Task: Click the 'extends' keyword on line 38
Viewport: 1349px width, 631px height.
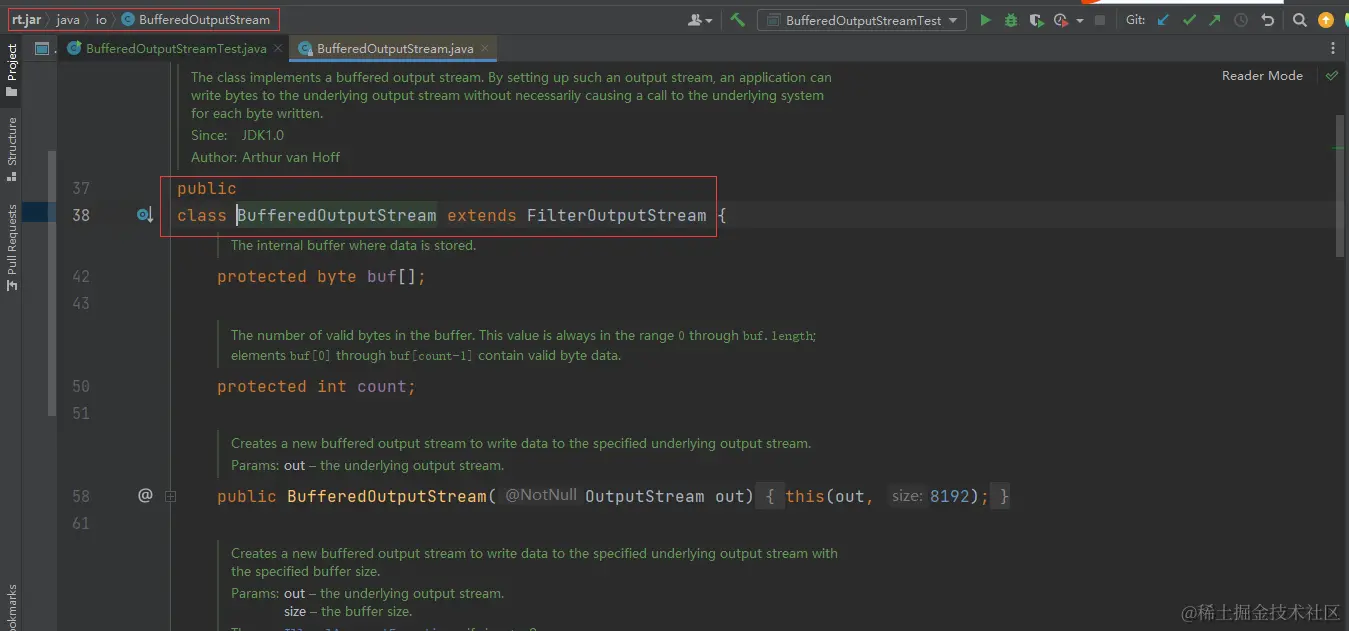Action: pyautogui.click(x=482, y=215)
